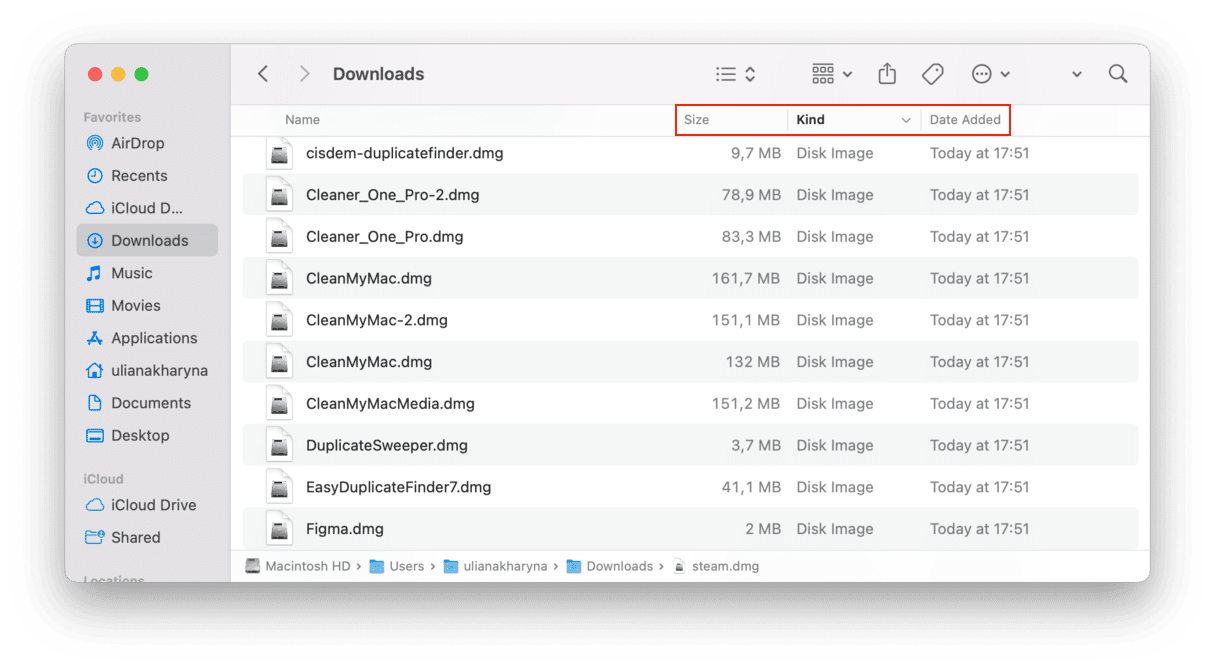Viewport: 1215px width, 668px height.
Task: Click disk image icon for CleanMyMacMedia.dmg
Action: [279, 404]
